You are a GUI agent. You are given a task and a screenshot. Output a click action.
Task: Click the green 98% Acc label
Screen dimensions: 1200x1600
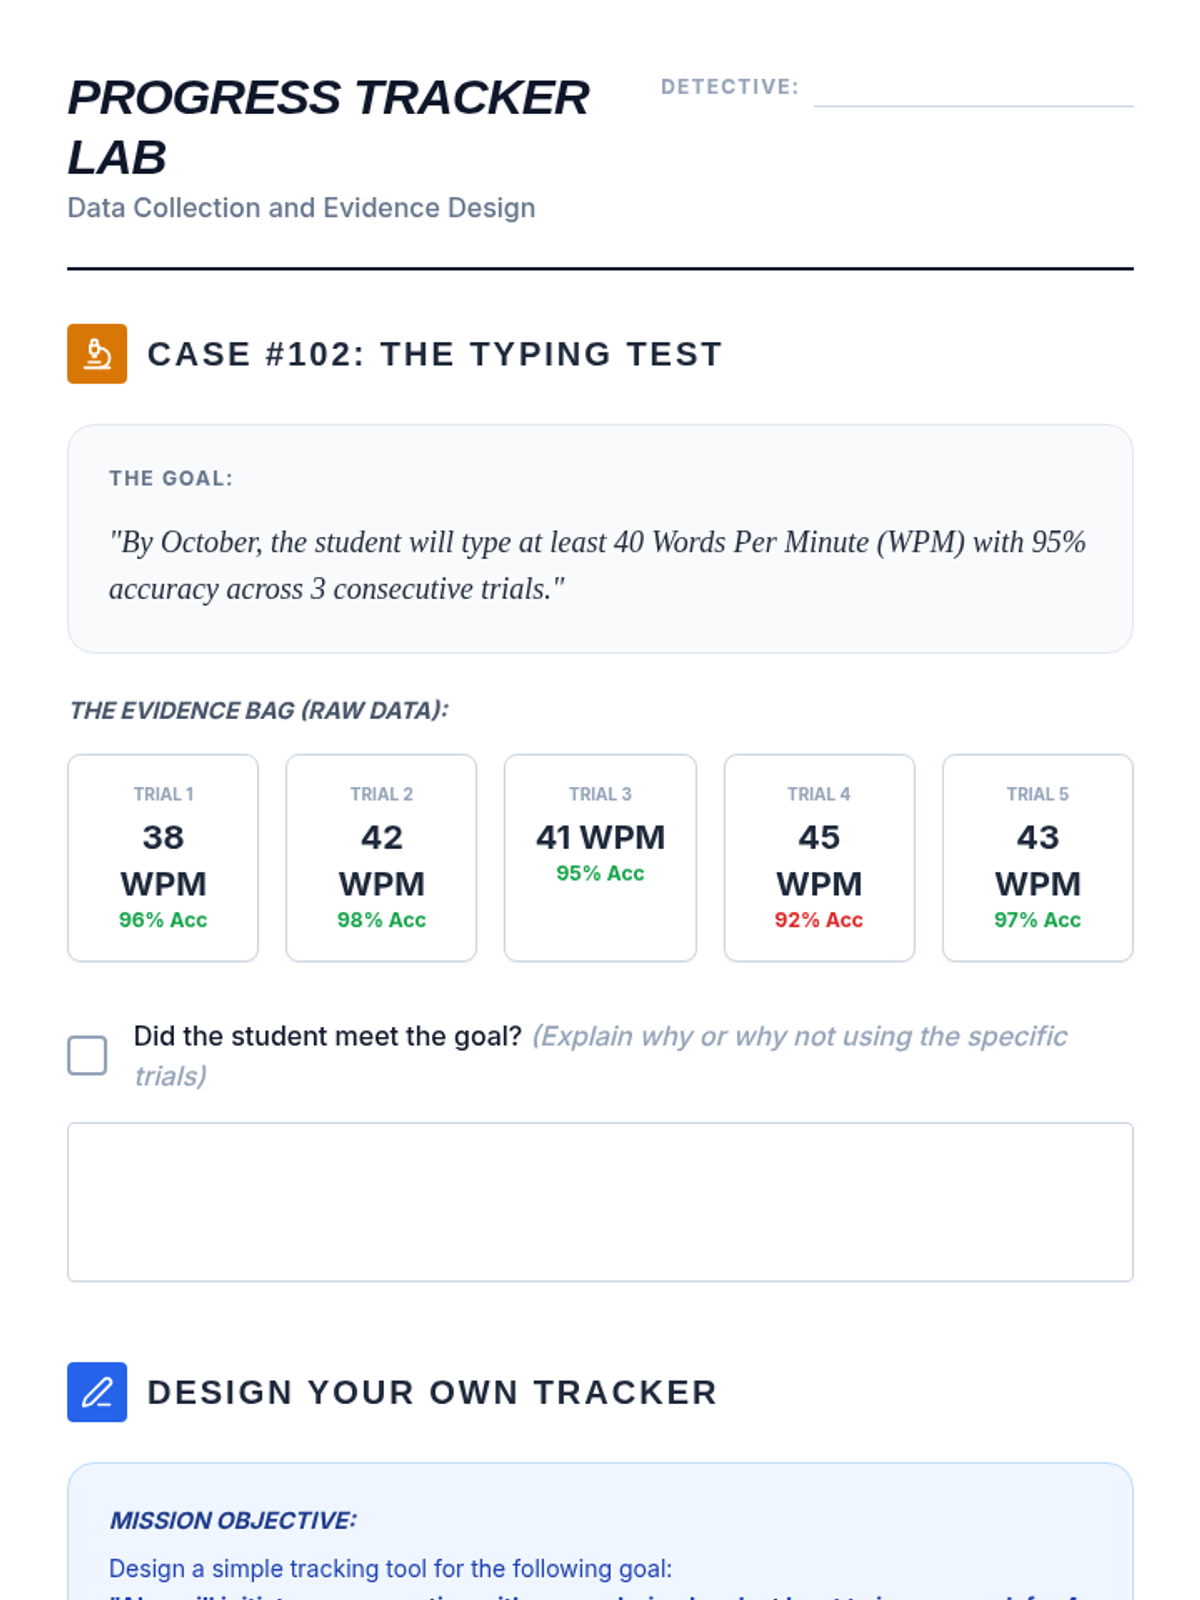381,920
